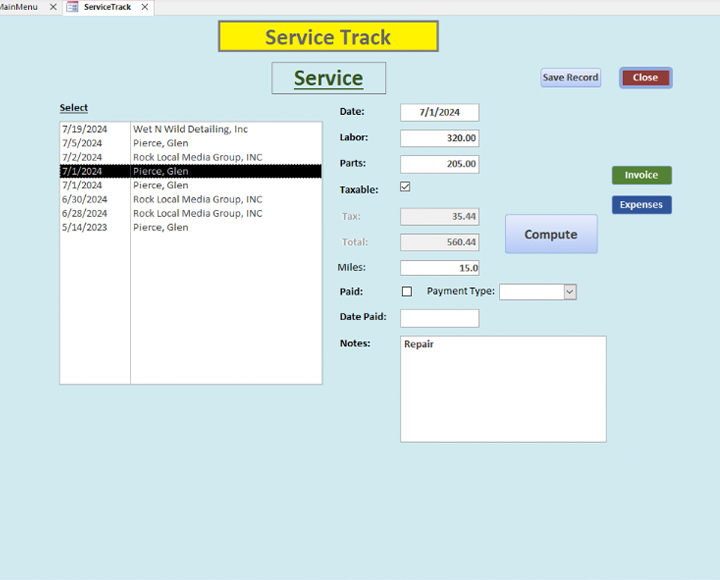Click inside the Notes text box
Image resolution: width=720 pixels, height=580 pixels.
tap(503, 389)
